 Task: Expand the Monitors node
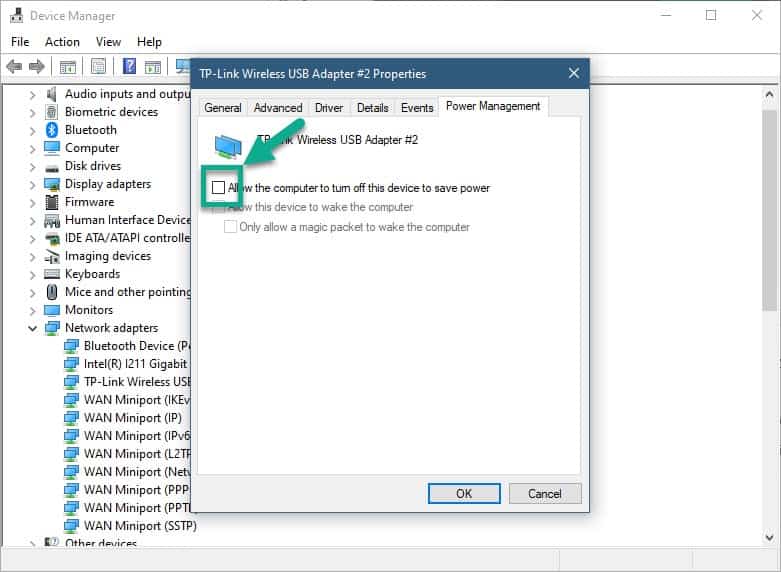pyautogui.click(x=32, y=311)
